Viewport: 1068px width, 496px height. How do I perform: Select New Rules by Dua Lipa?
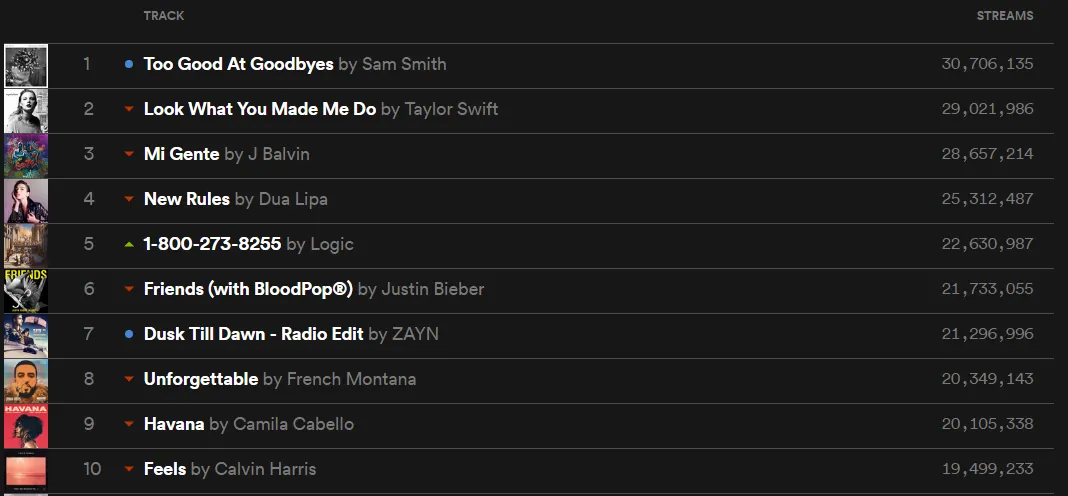point(187,199)
